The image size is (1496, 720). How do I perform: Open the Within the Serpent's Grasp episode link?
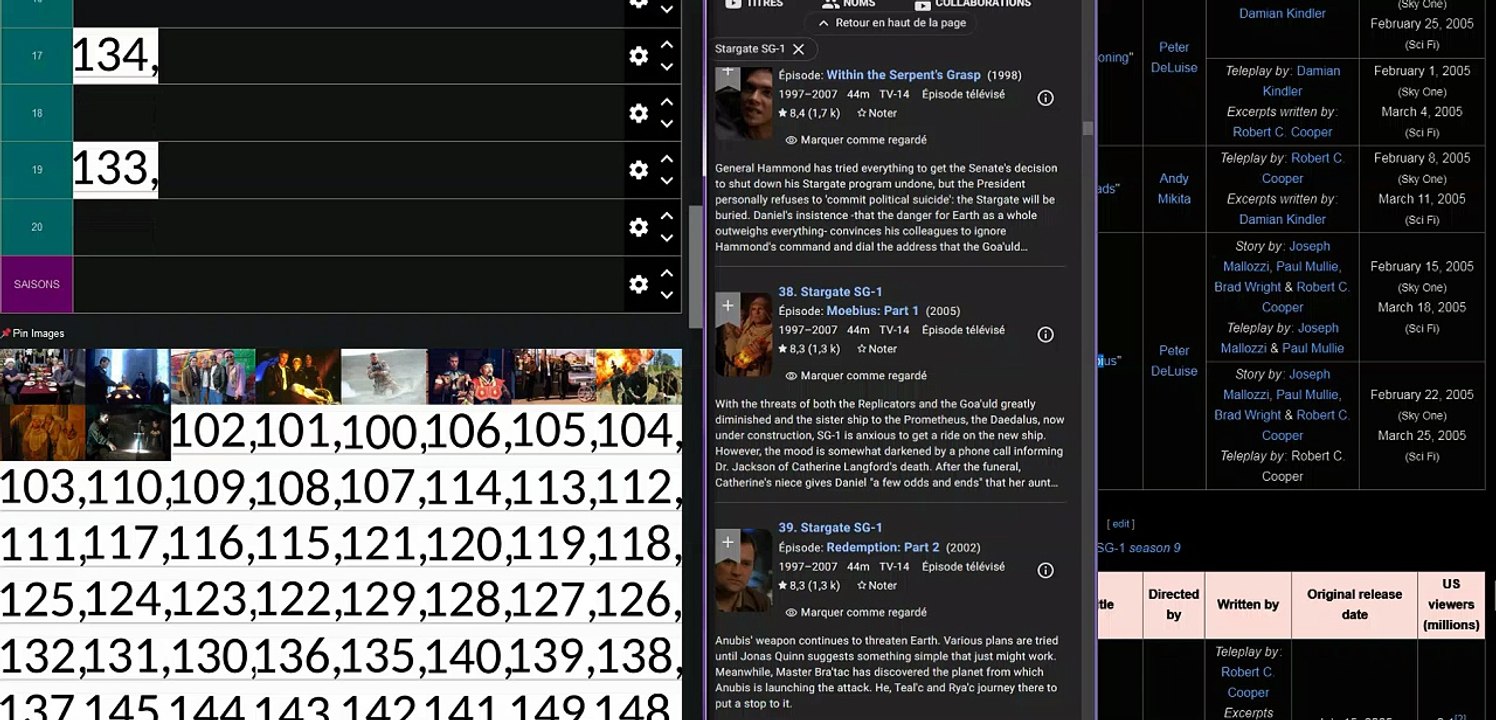[x=903, y=75]
